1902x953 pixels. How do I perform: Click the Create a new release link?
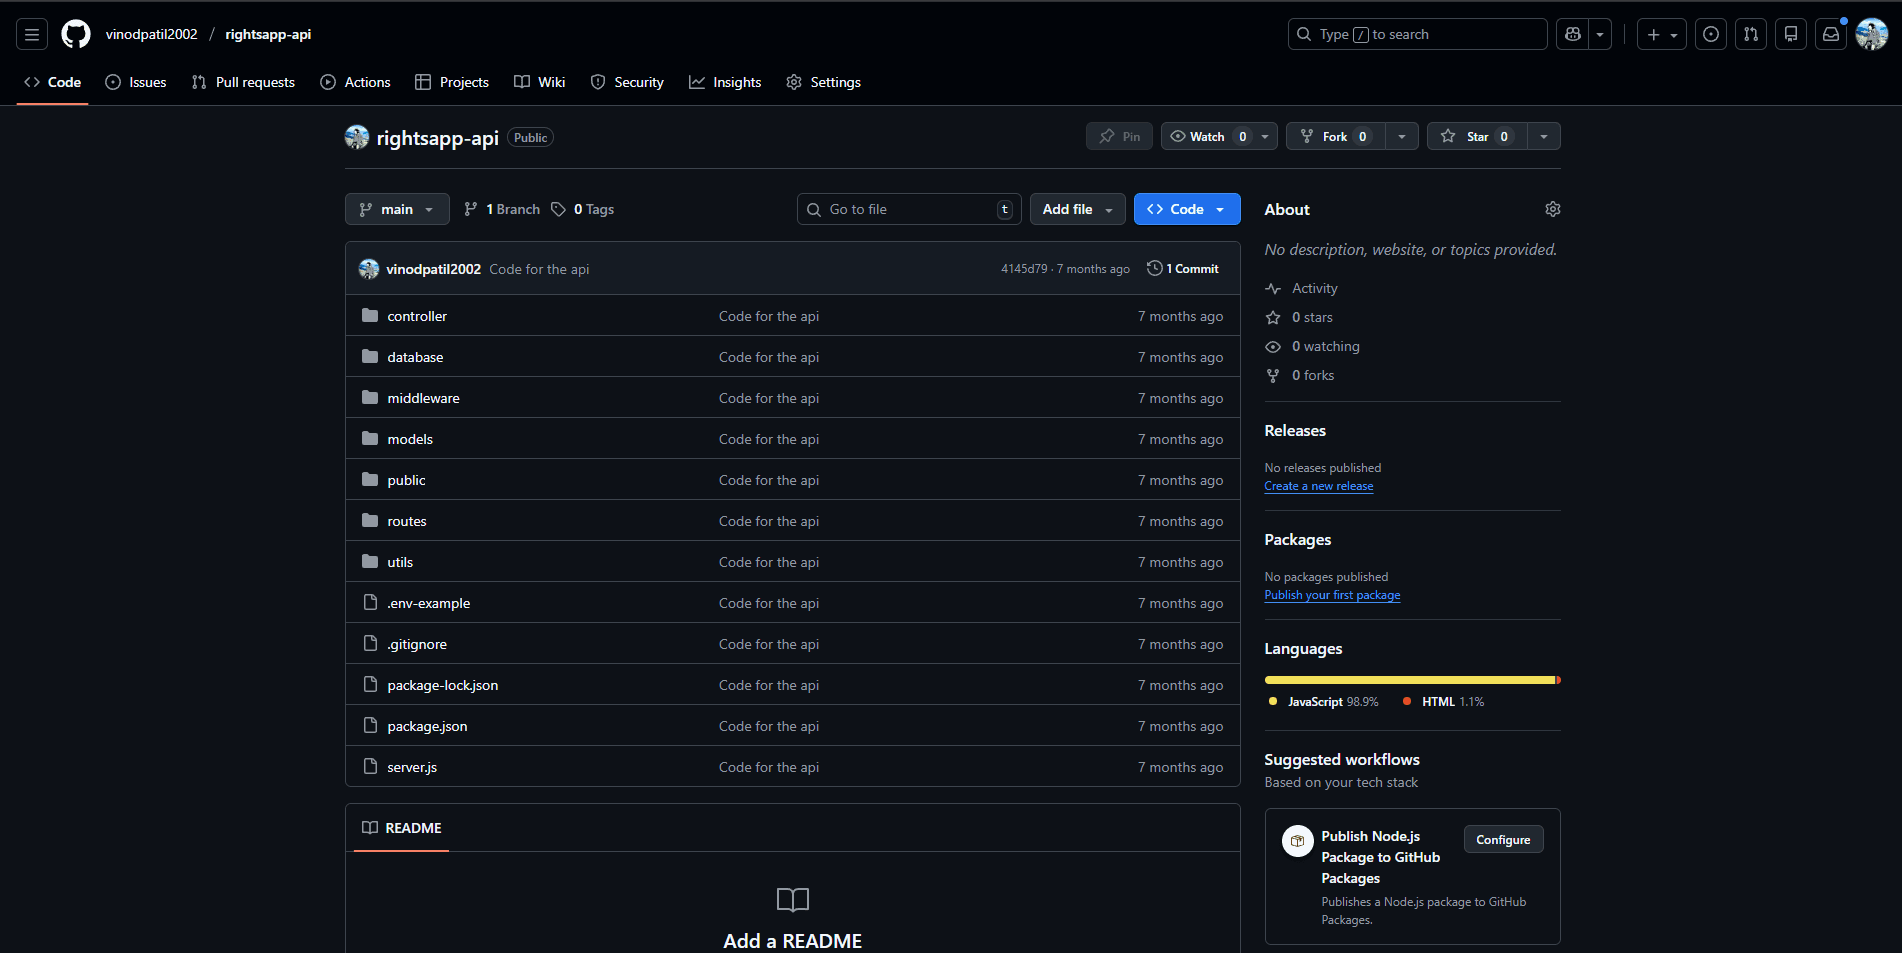[x=1318, y=486]
